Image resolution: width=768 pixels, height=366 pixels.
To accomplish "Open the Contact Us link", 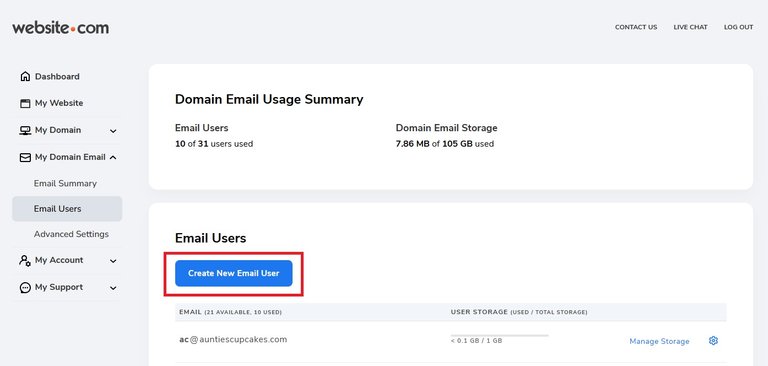I will (x=636, y=27).
